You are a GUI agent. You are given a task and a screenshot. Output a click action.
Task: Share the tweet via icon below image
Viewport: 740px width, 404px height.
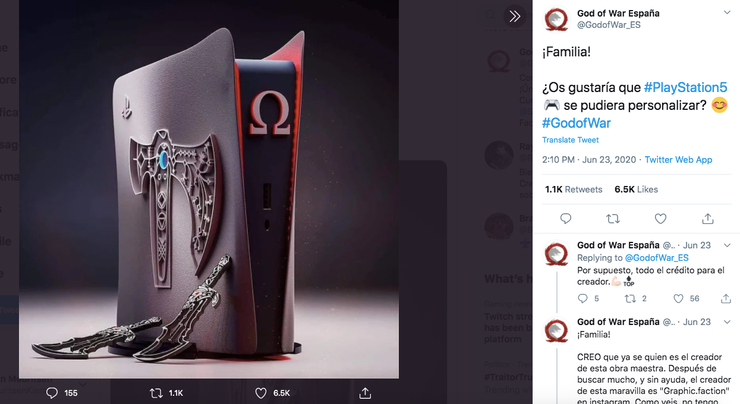coord(366,393)
